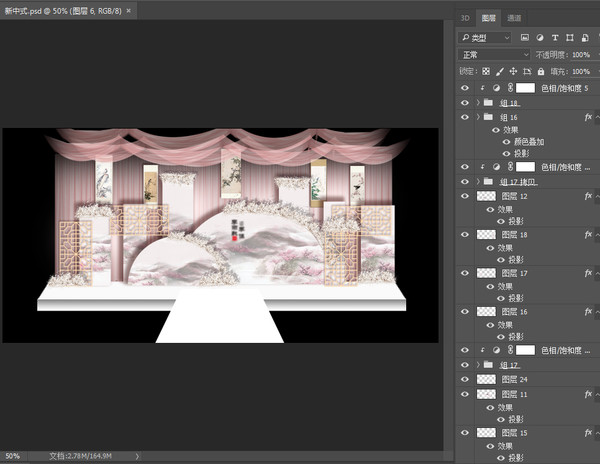Click lock transparent pixels icon
The width and height of the screenshot is (600, 464).
(x=486, y=72)
